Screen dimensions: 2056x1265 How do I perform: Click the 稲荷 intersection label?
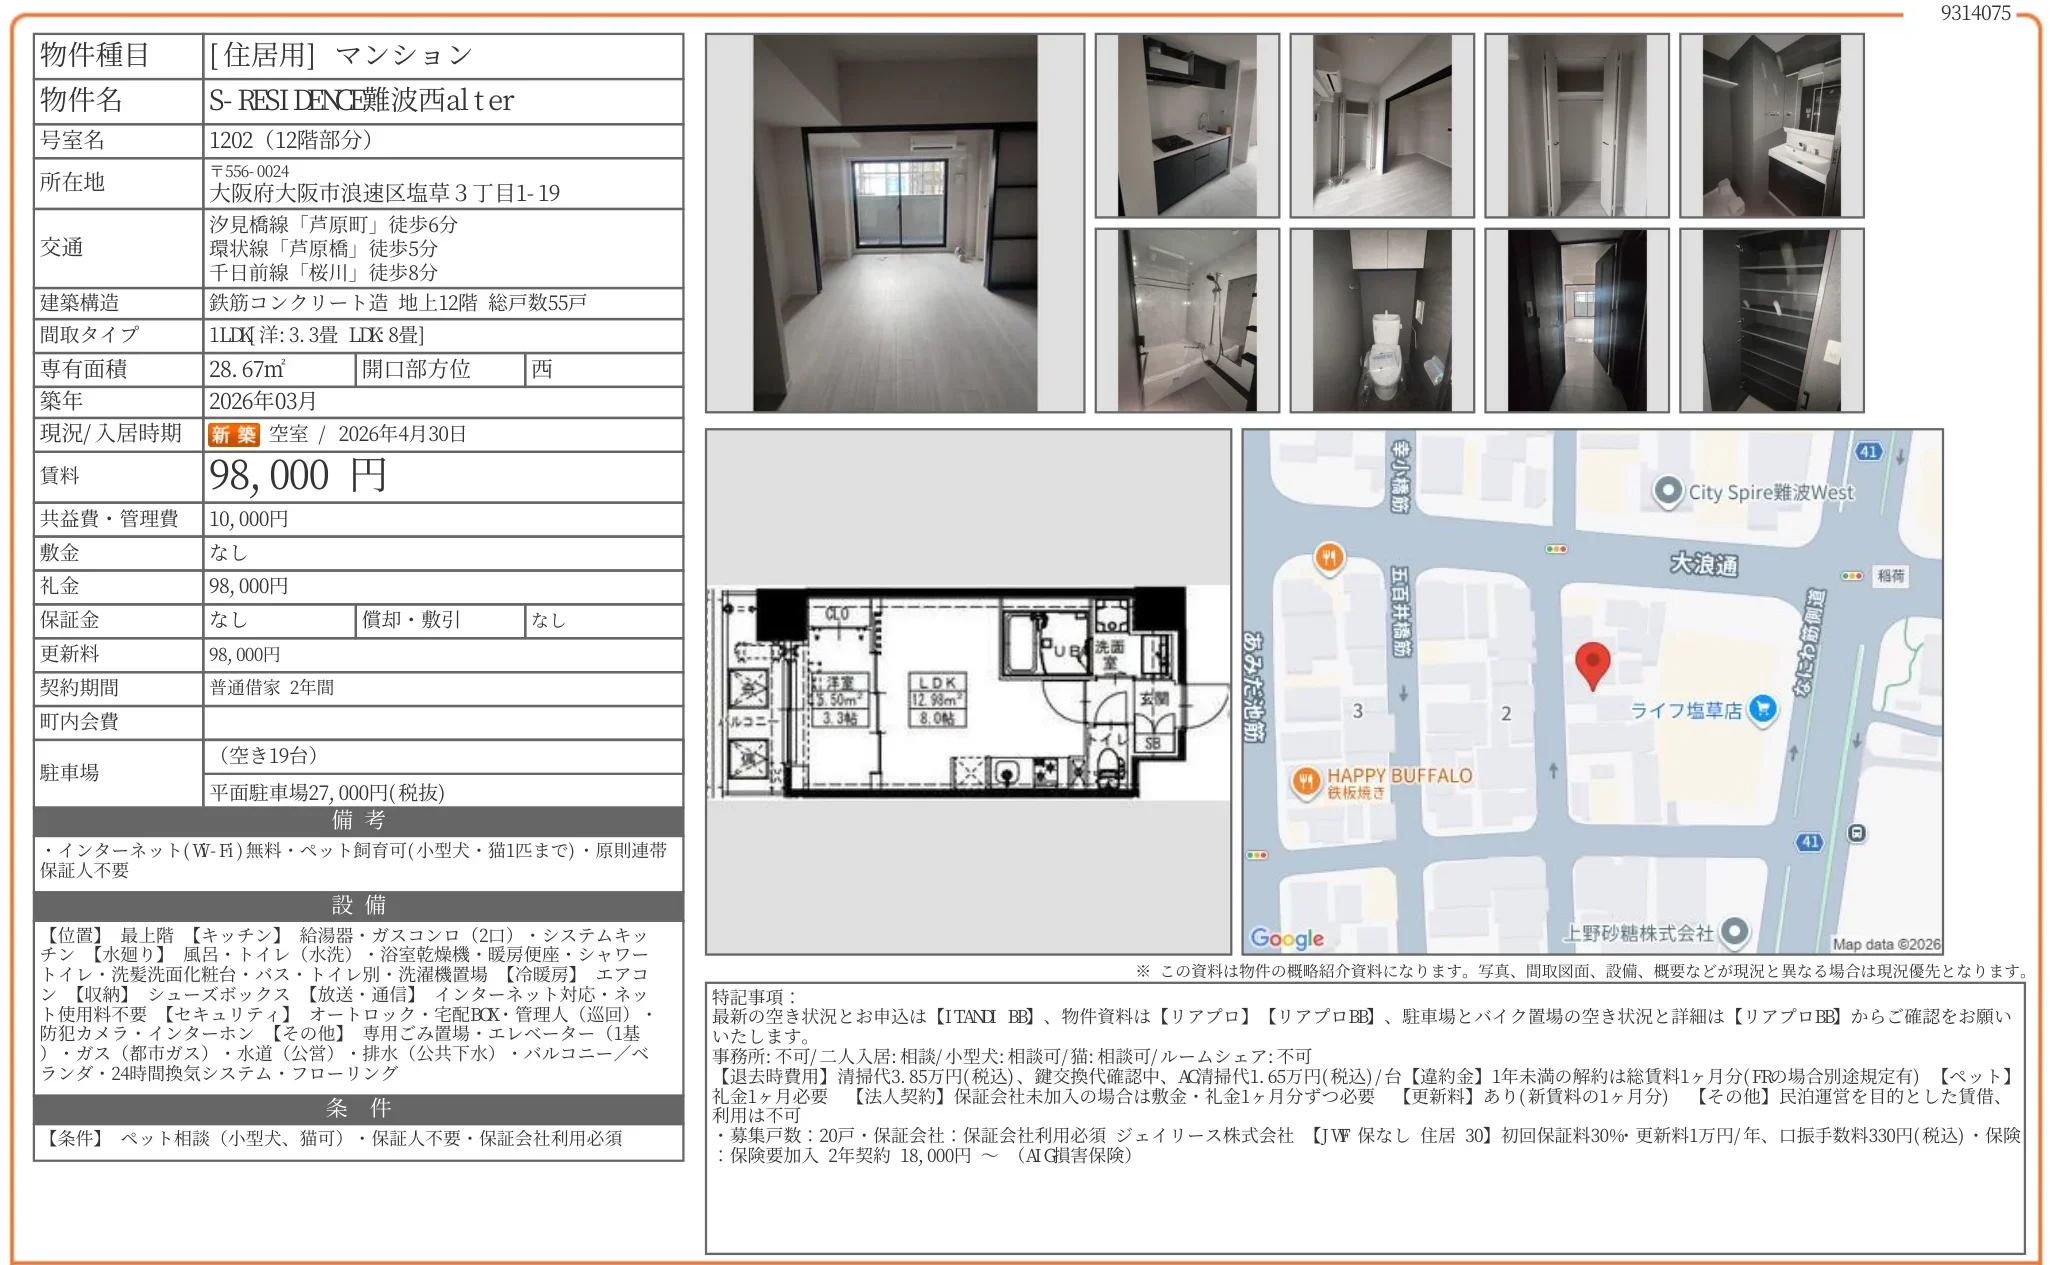pos(1891,577)
